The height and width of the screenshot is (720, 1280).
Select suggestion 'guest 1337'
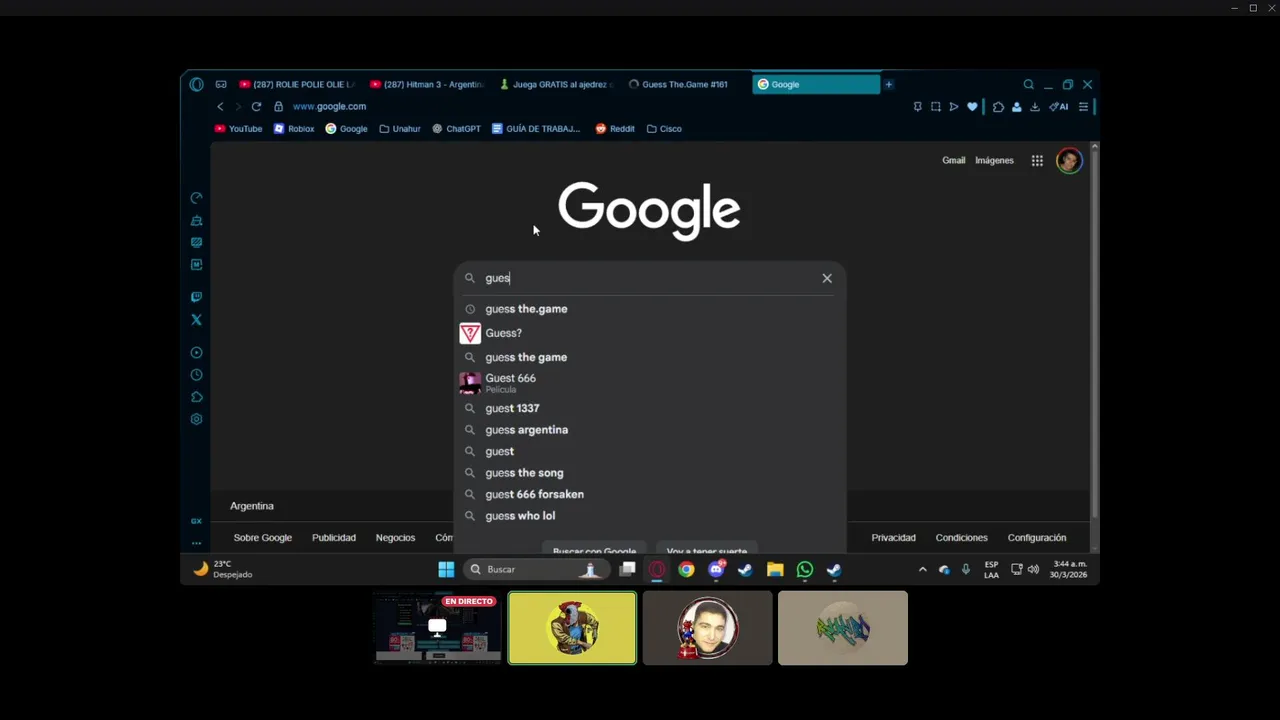(650, 408)
